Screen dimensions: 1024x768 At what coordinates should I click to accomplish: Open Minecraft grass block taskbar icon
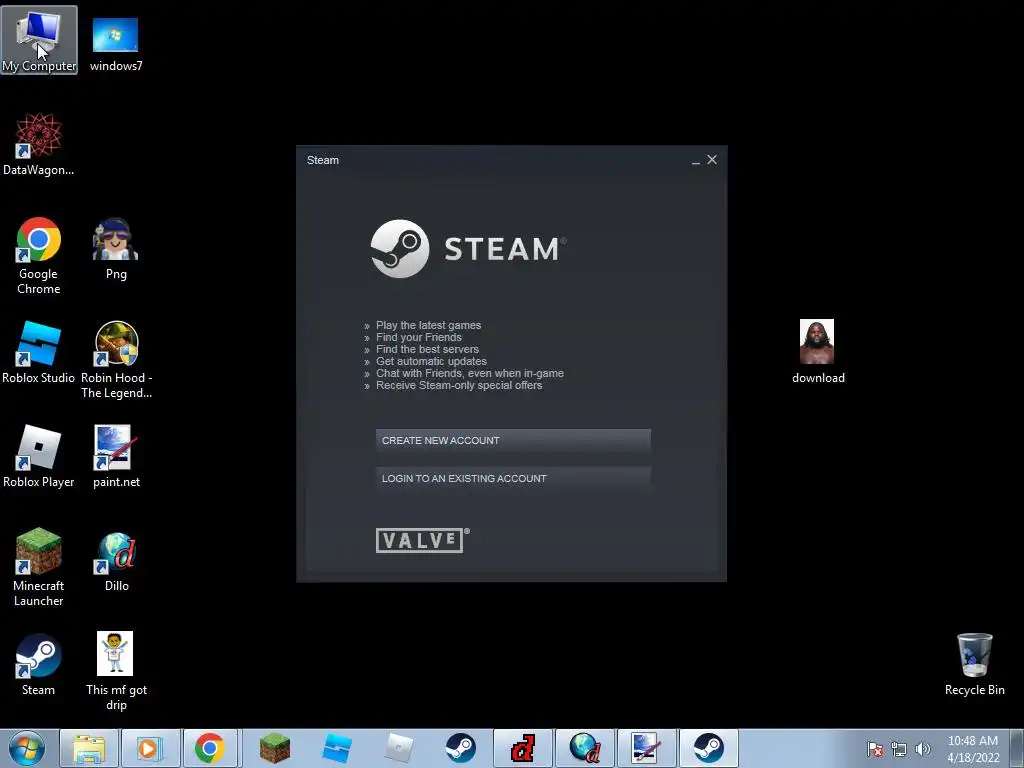tap(274, 748)
